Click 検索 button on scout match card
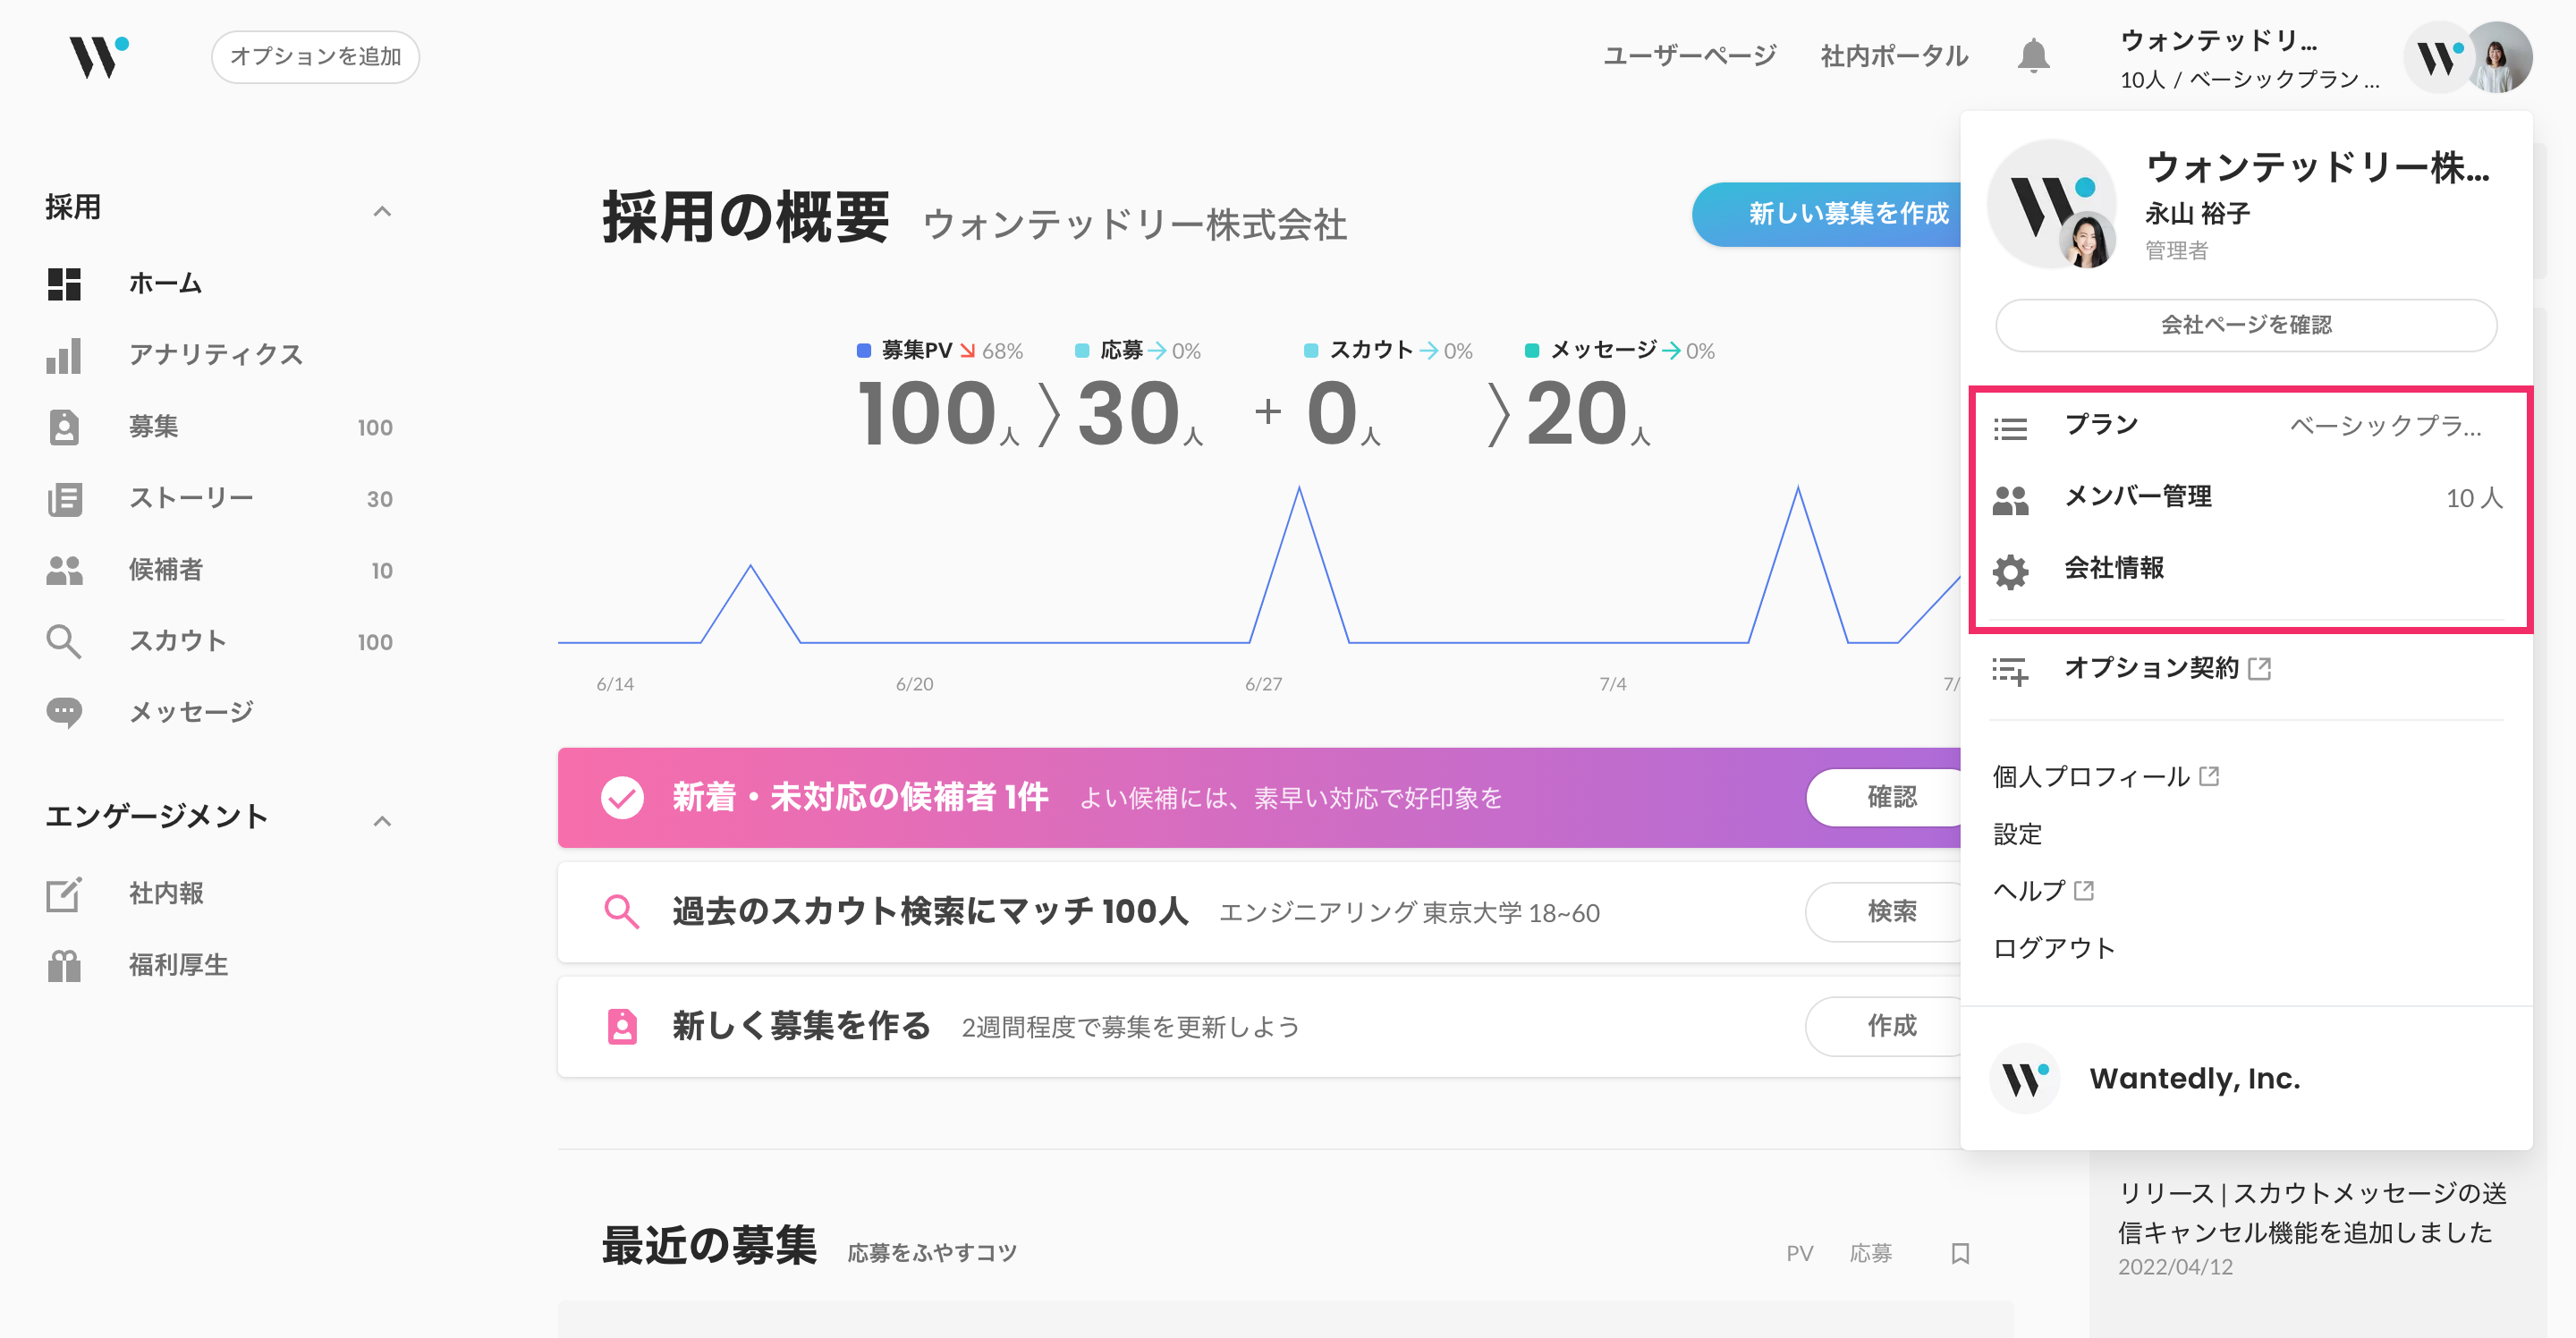The image size is (2576, 1338). pyautogui.click(x=1885, y=911)
